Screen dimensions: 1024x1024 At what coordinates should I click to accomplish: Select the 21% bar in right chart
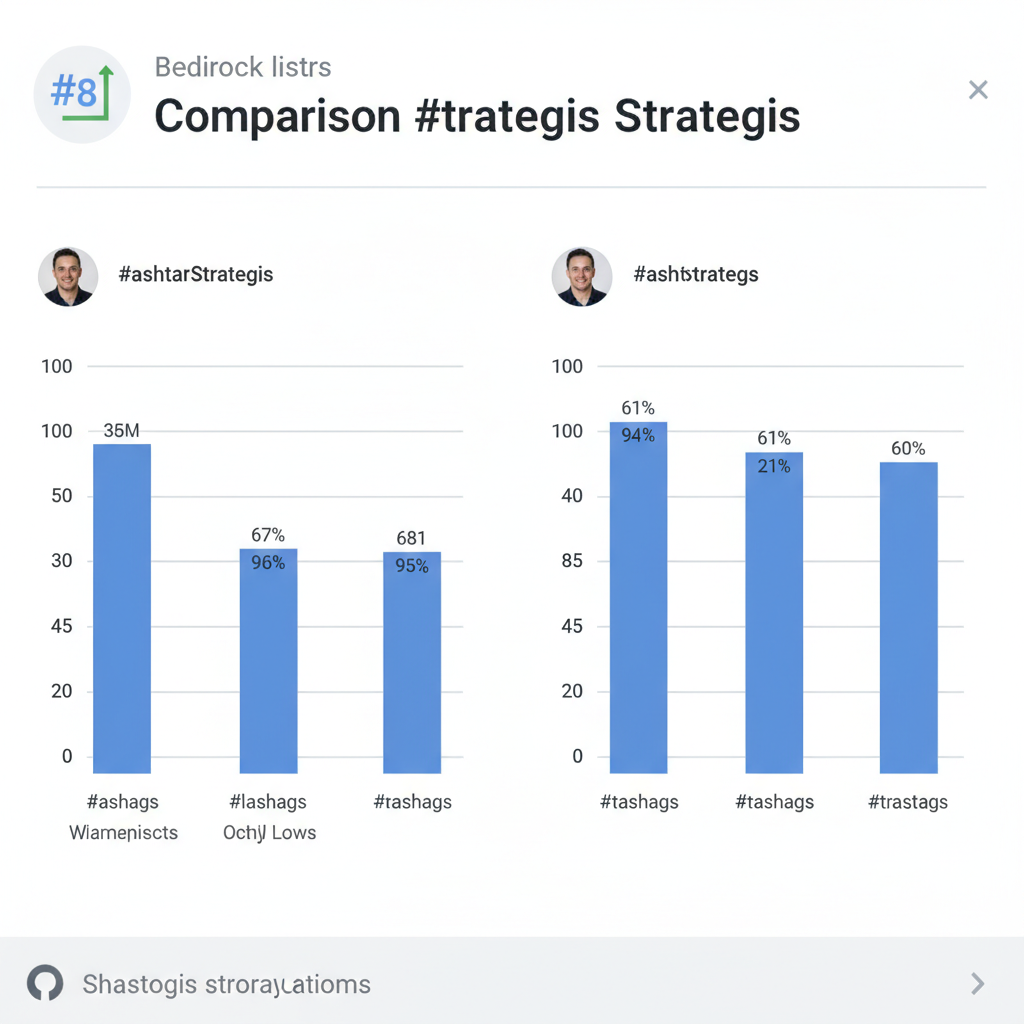coord(773,612)
